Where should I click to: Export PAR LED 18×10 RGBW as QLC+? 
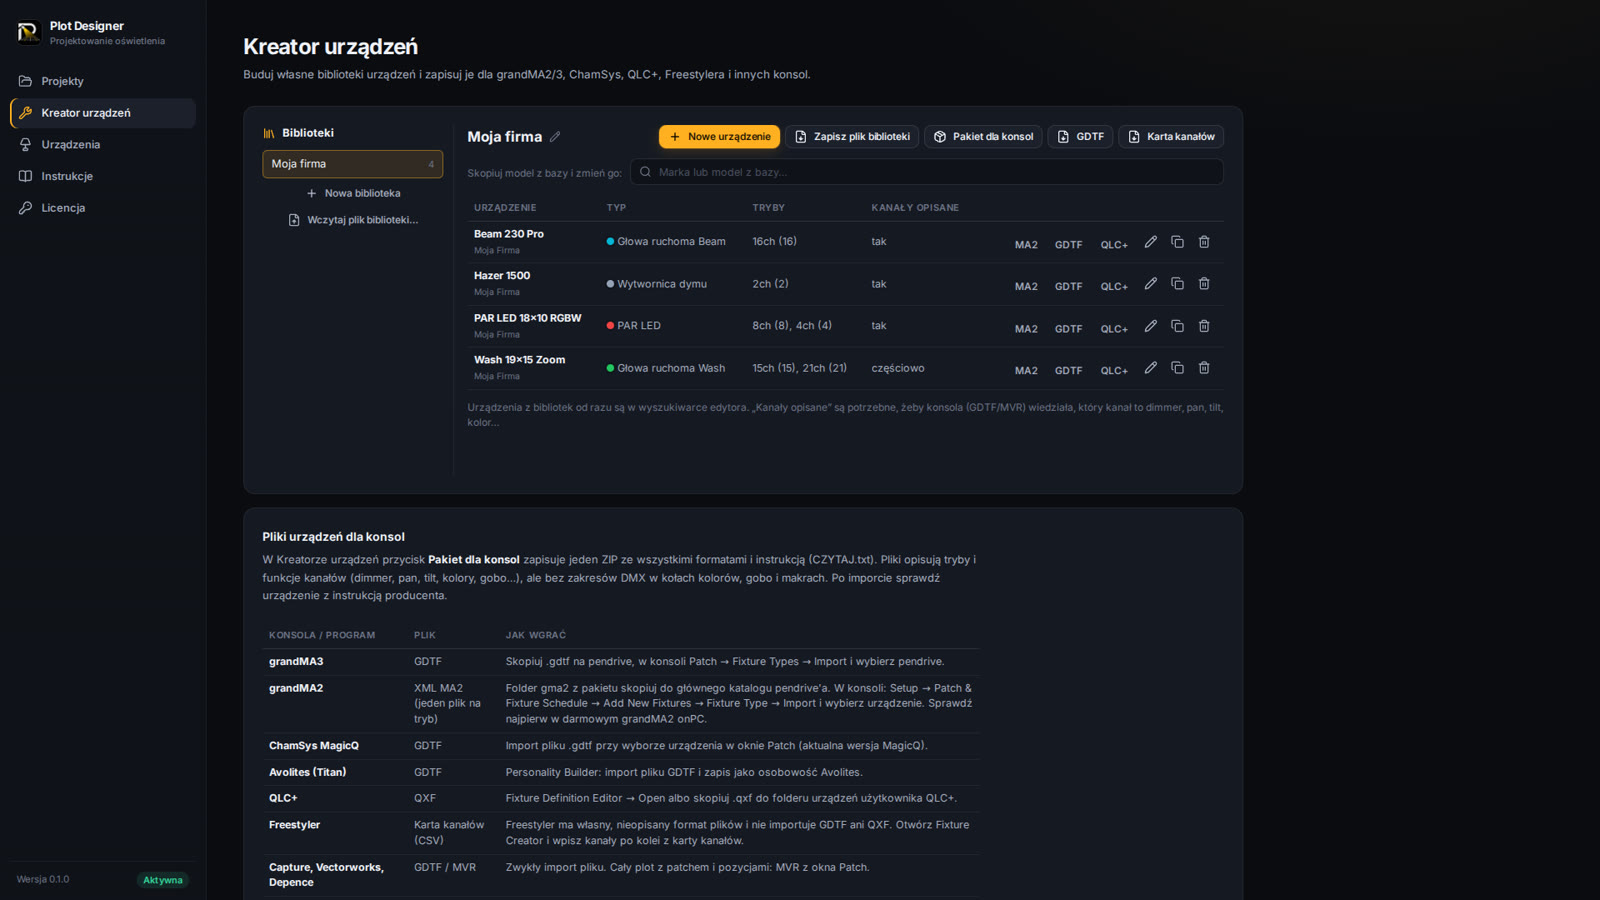pyautogui.click(x=1114, y=328)
